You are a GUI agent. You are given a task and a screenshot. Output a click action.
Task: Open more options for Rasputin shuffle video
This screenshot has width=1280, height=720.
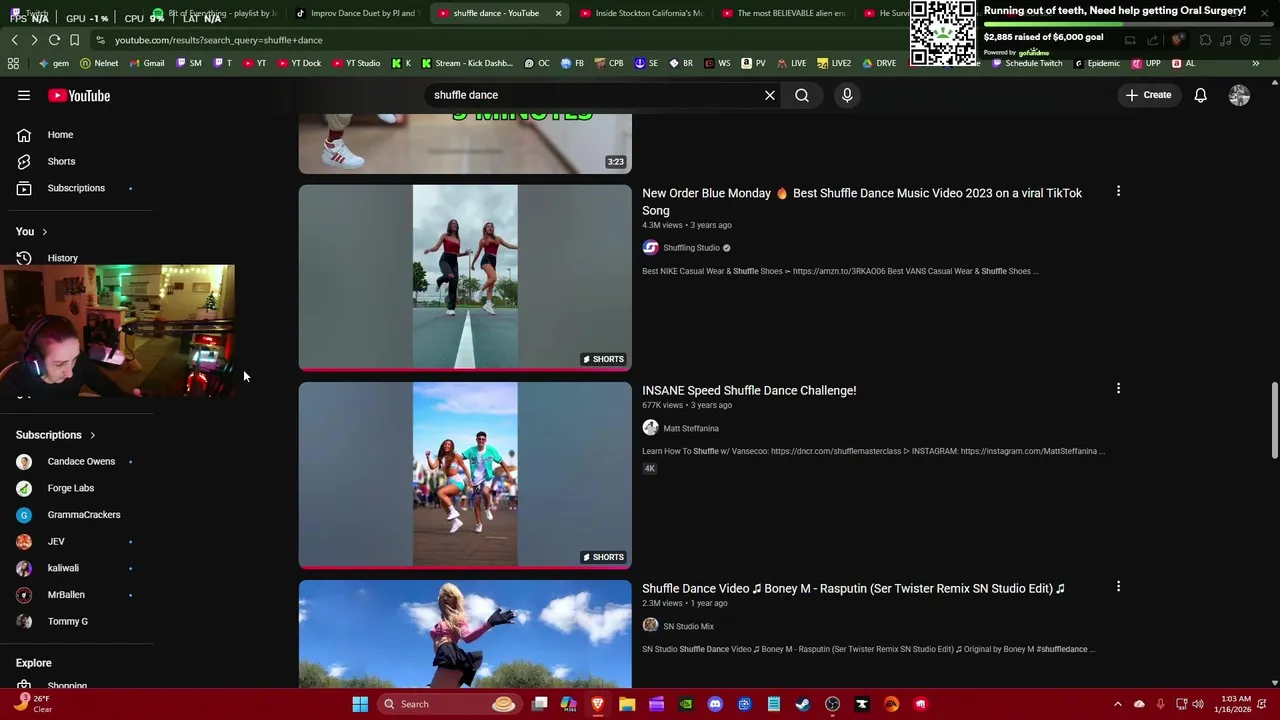[1118, 587]
